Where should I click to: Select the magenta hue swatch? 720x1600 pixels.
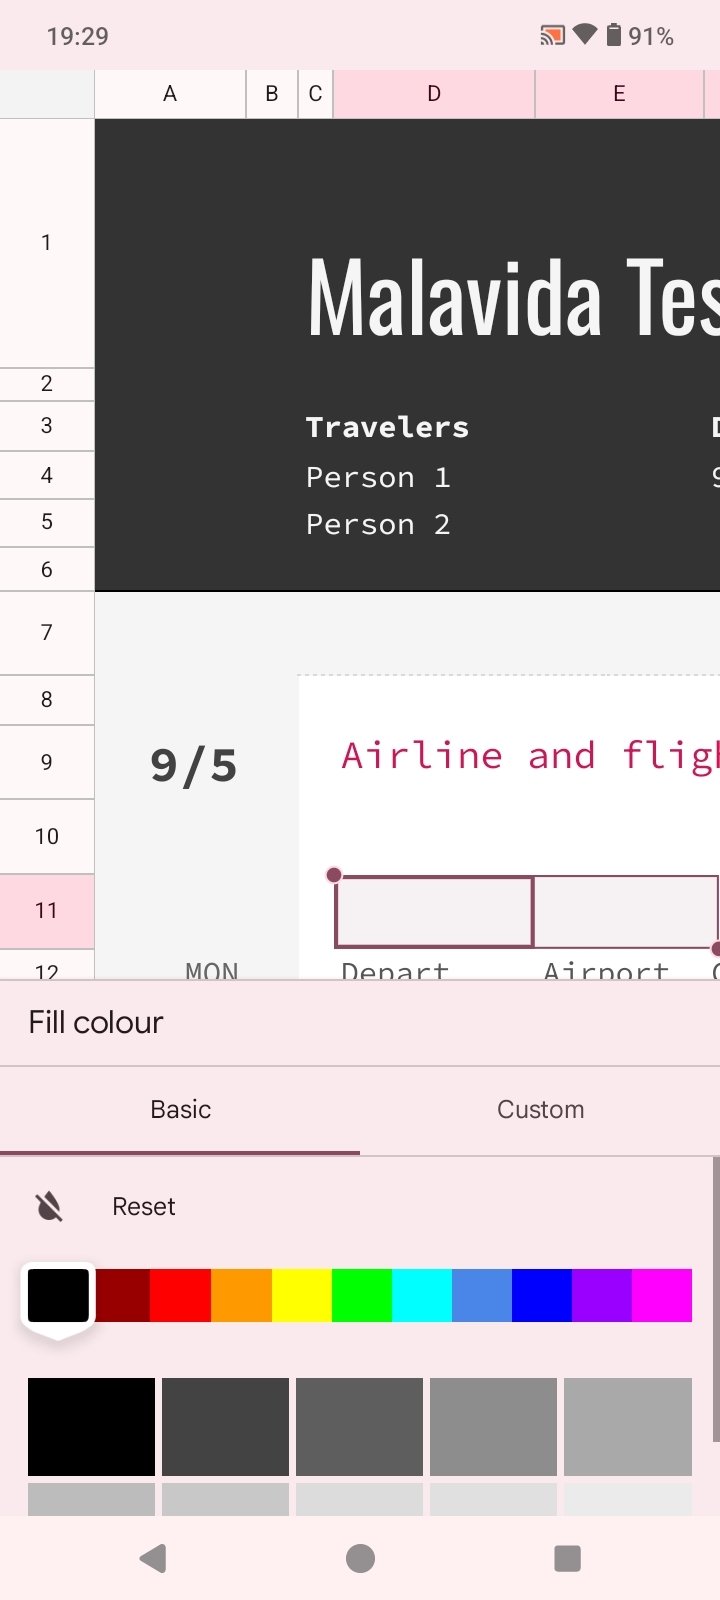662,1296
